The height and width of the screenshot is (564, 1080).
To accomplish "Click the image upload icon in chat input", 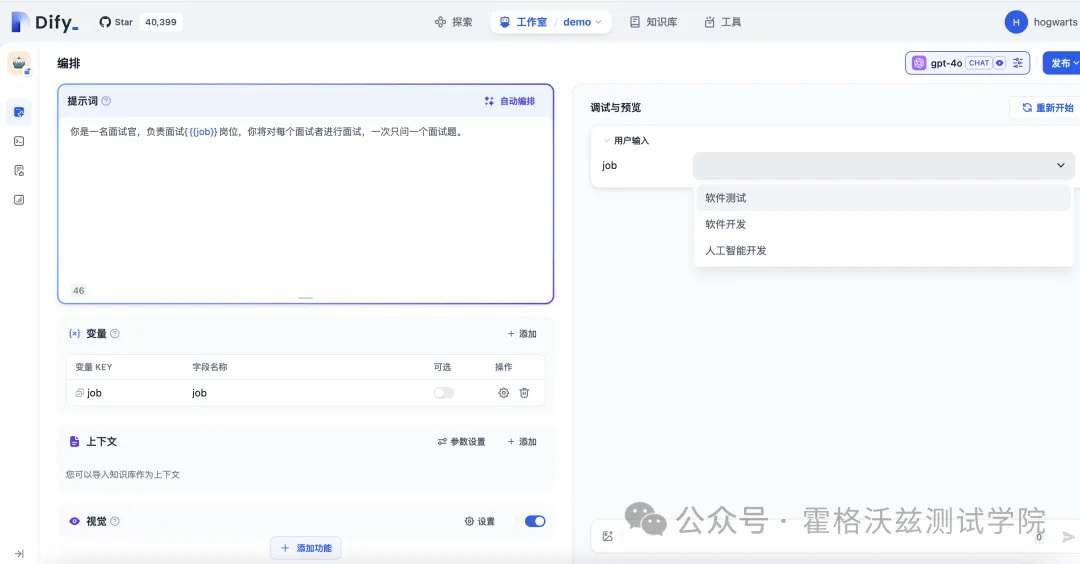I will 608,536.
